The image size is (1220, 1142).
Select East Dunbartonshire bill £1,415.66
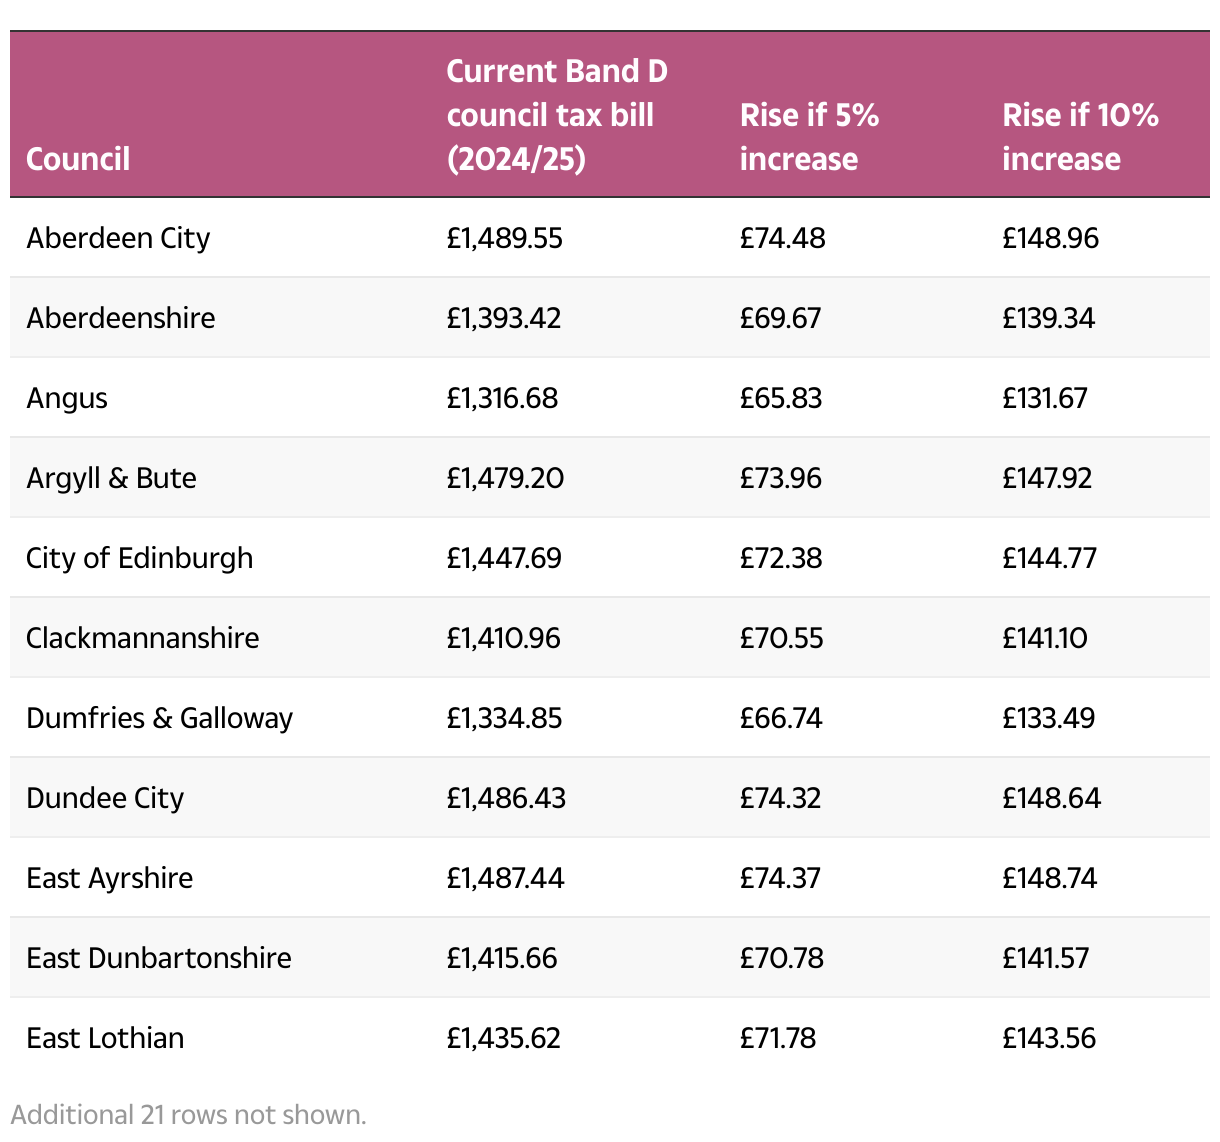point(502,958)
